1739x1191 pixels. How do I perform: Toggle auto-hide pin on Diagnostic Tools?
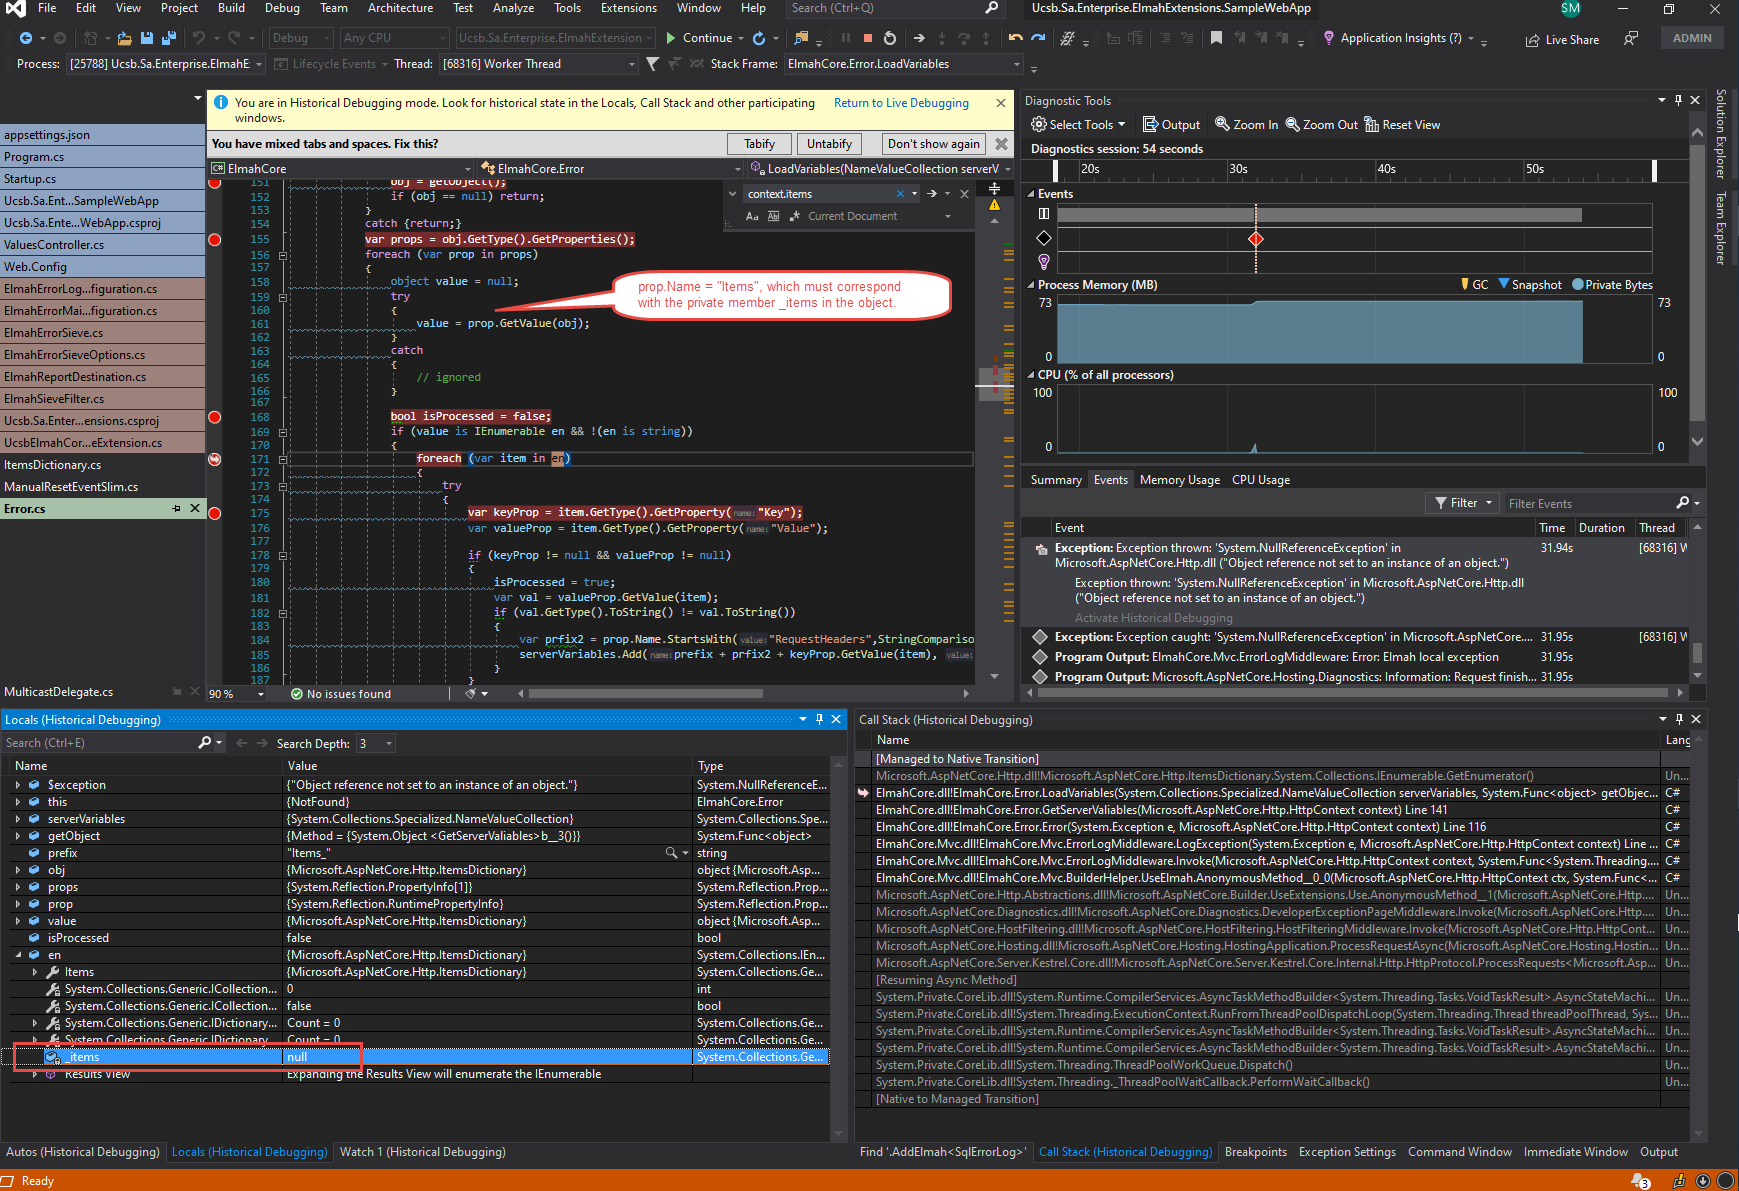click(x=1679, y=100)
